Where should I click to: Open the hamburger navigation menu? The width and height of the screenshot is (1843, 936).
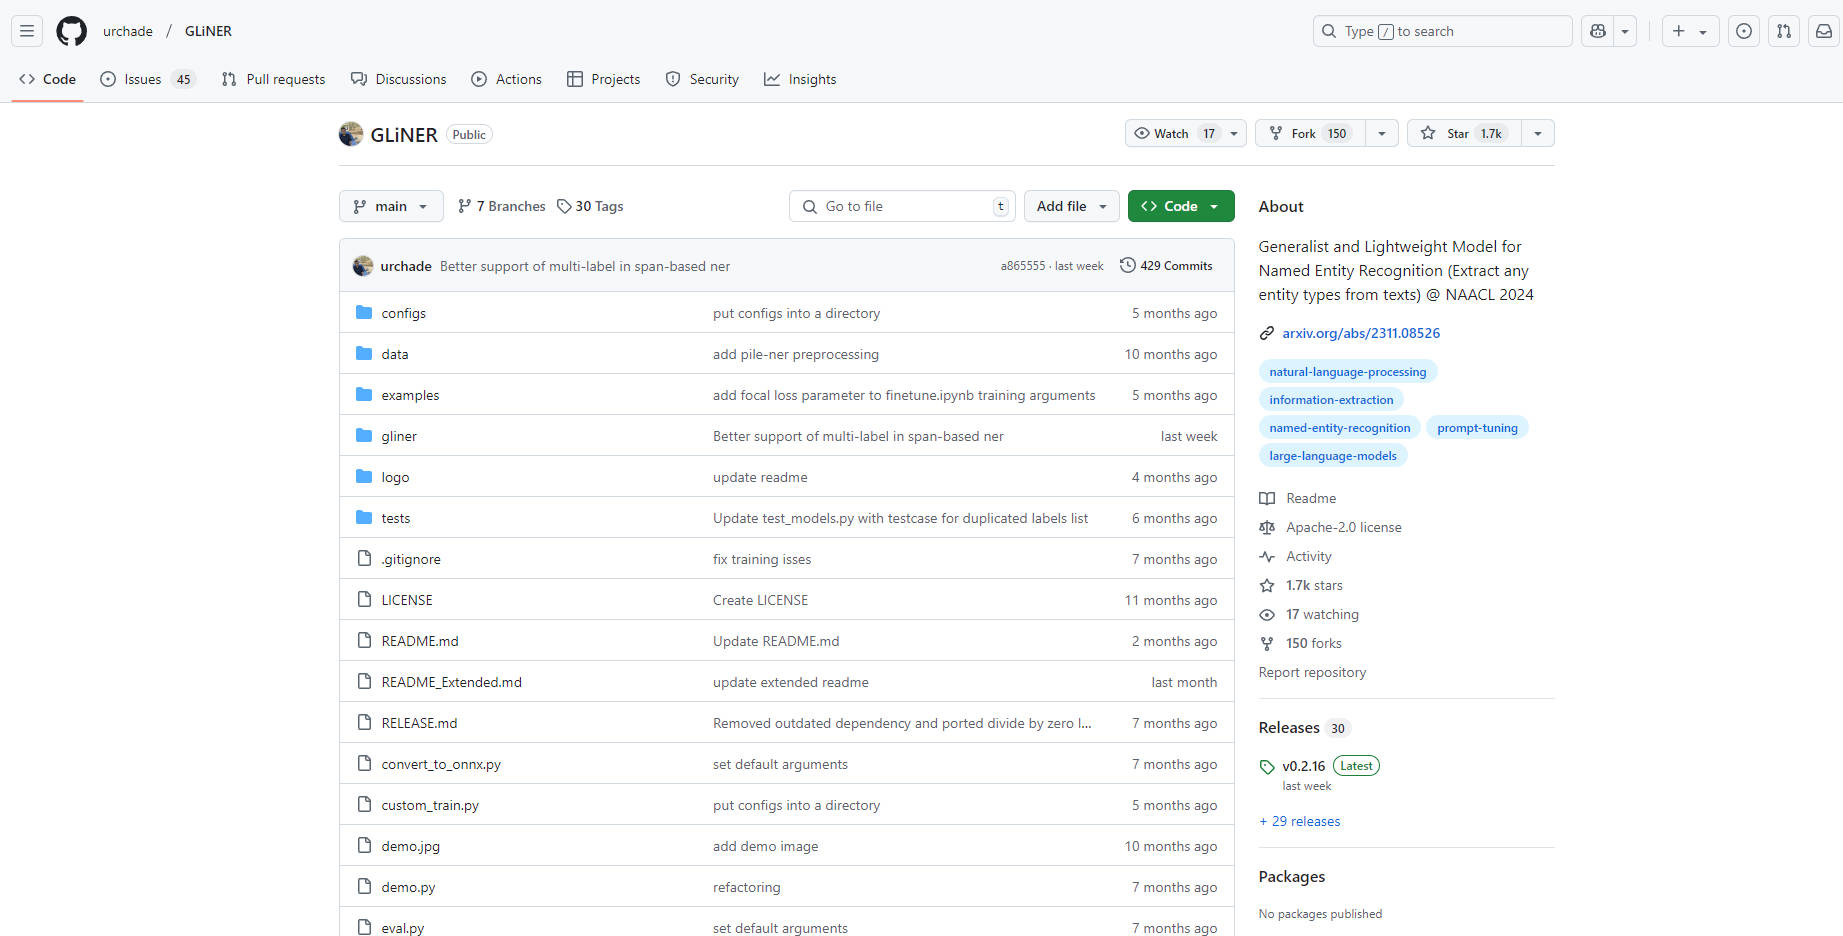pos(27,31)
